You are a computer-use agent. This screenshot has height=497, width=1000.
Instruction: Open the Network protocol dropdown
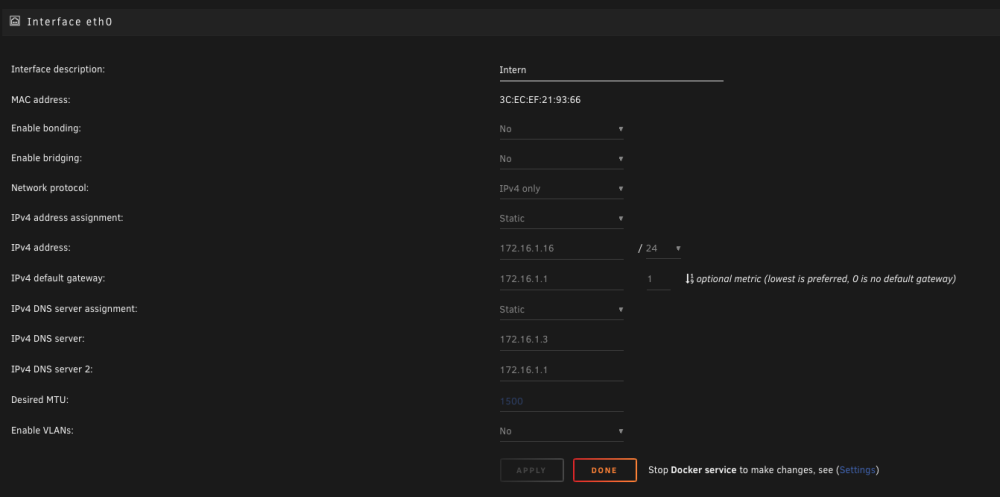[561, 189]
